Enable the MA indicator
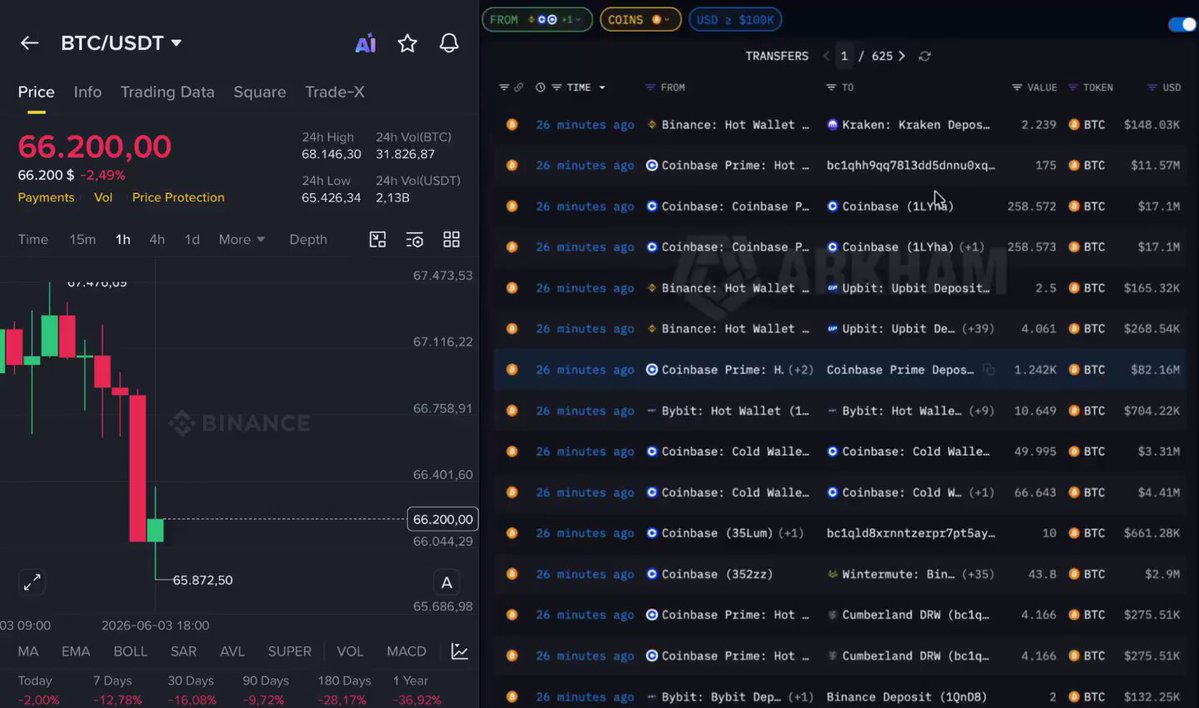The image size is (1199, 708). (x=28, y=651)
